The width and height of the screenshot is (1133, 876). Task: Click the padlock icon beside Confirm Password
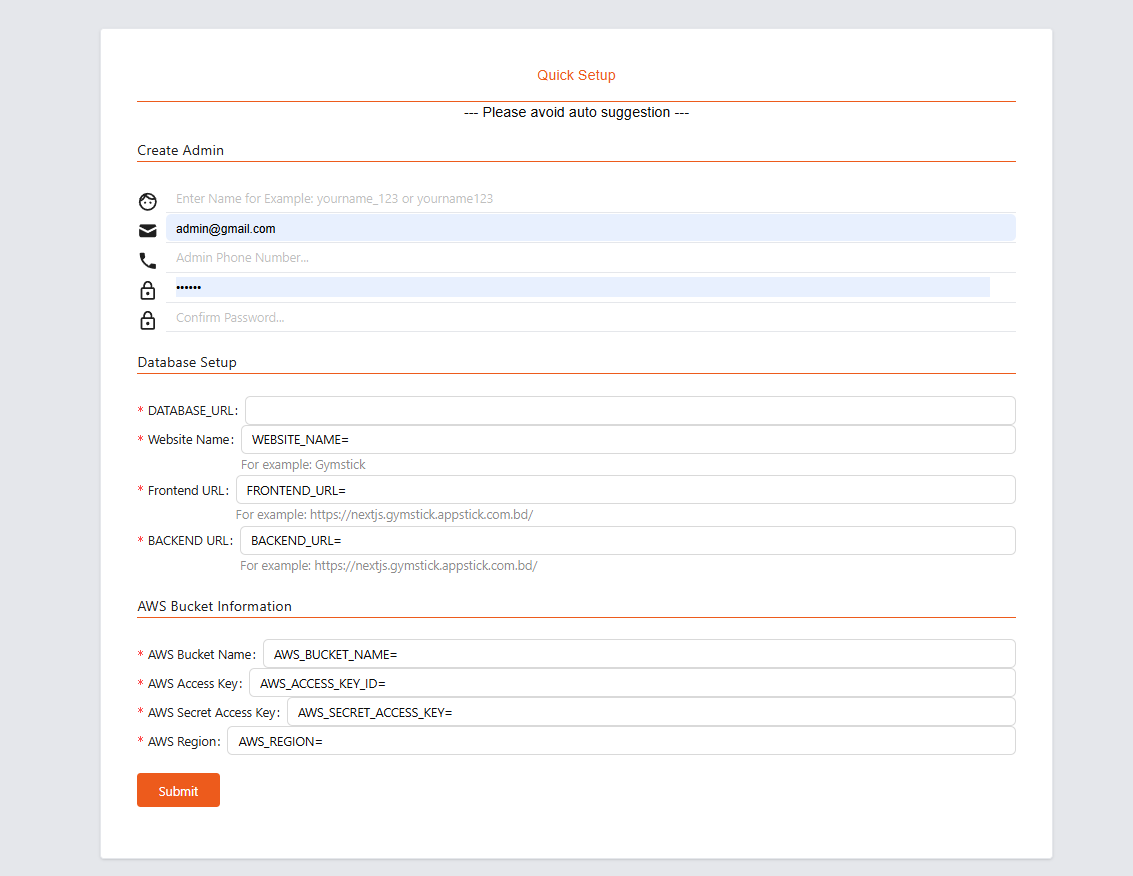coord(148,320)
